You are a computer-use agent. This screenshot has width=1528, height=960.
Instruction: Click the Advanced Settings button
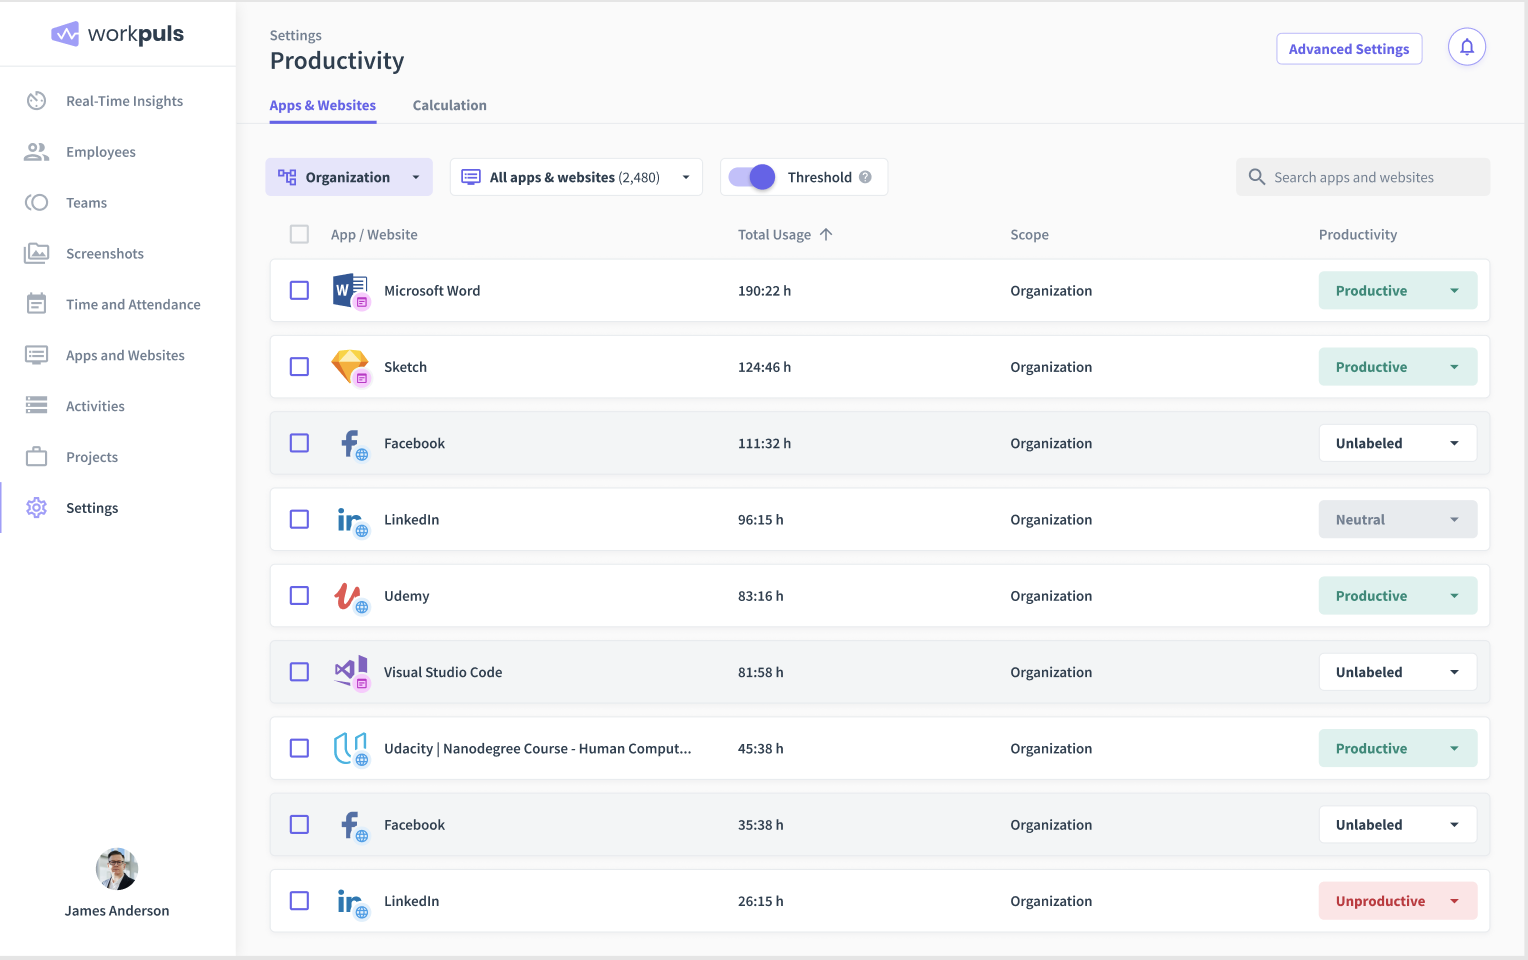[1349, 48]
